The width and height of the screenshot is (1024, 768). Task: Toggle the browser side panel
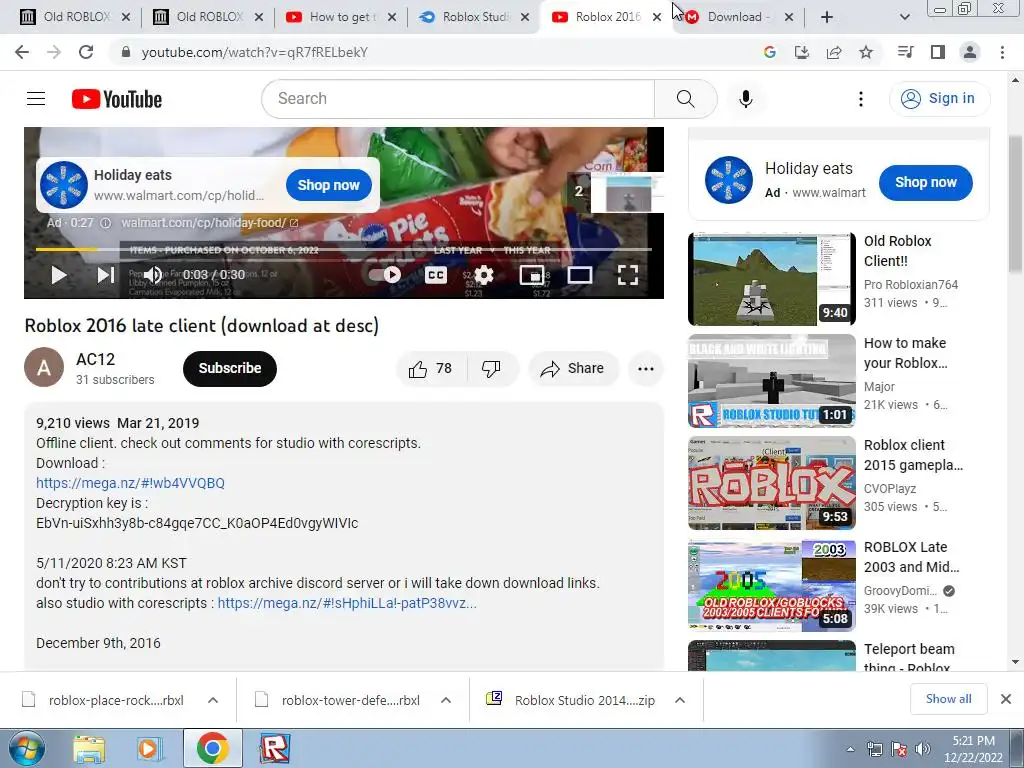pyautogui.click(x=938, y=52)
